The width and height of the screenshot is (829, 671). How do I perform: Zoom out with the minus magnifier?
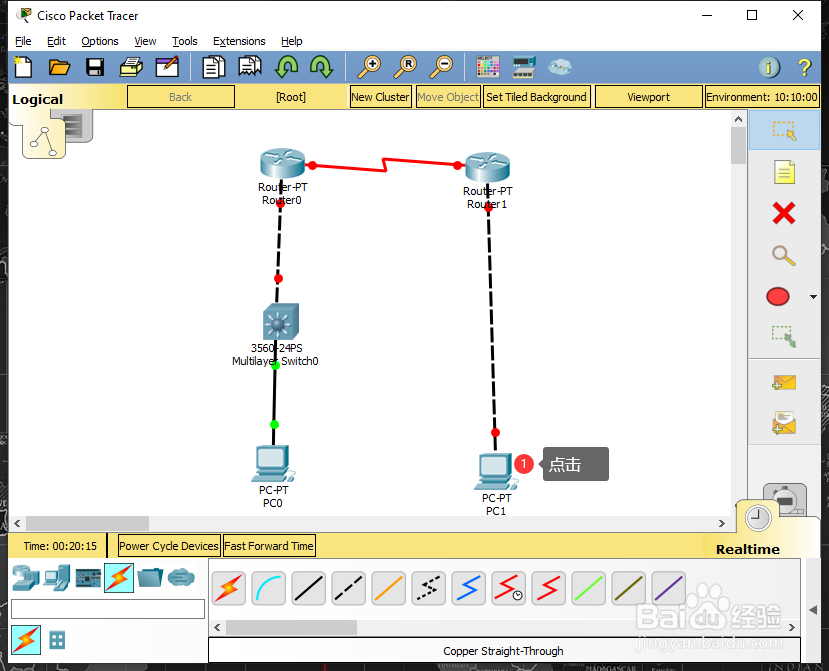[441, 67]
